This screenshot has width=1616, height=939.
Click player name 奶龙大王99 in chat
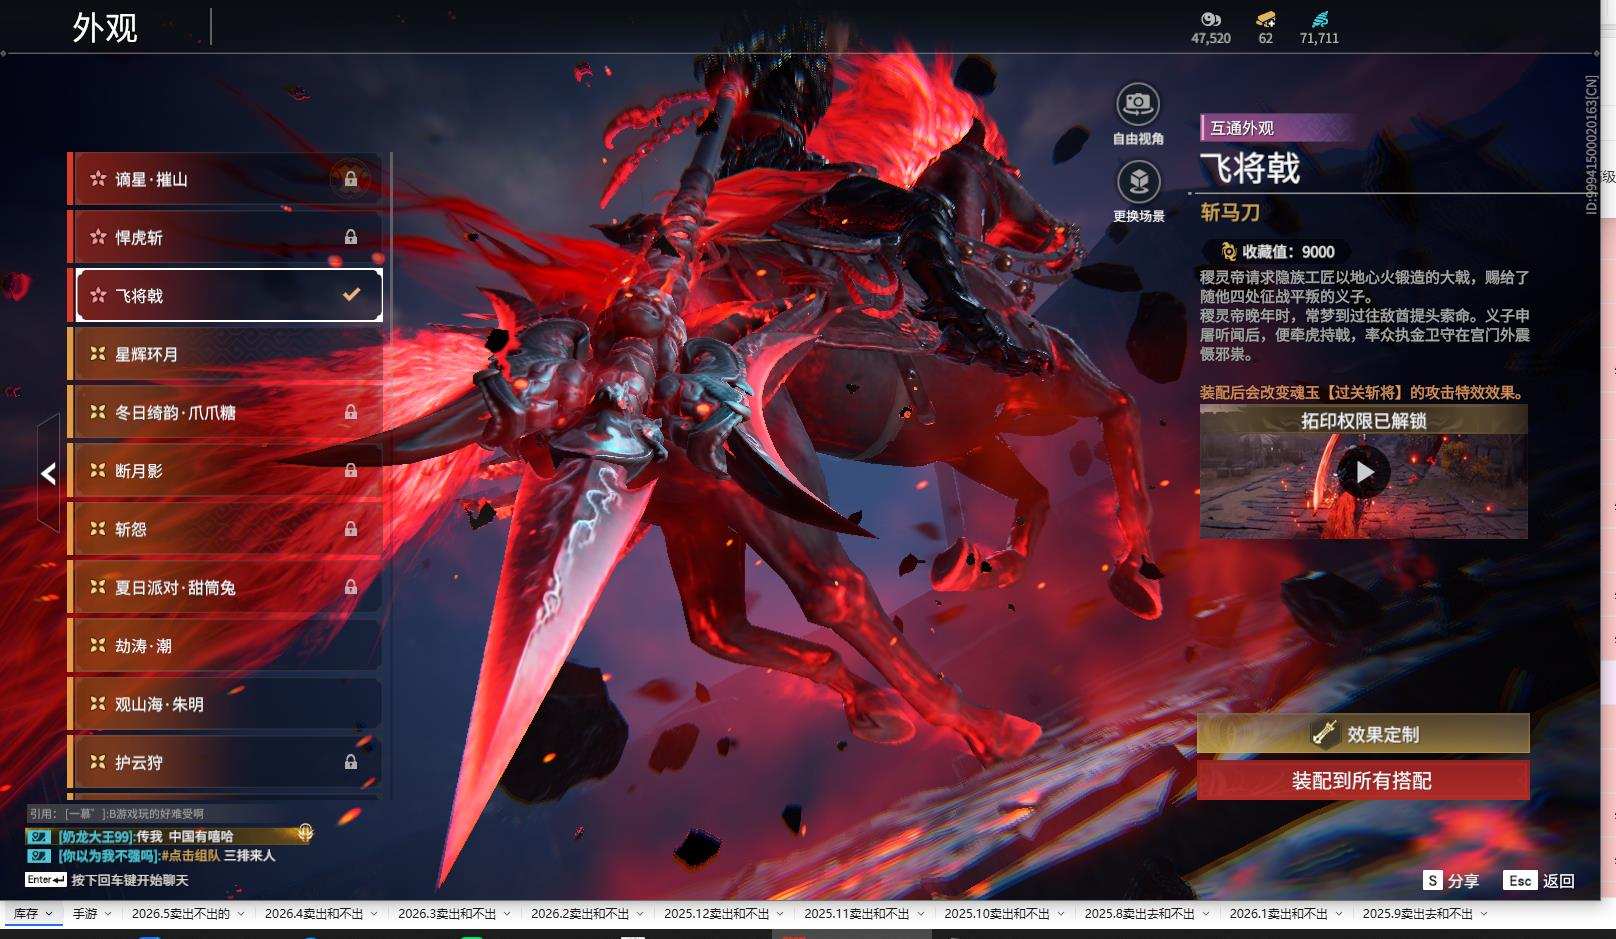pos(96,836)
